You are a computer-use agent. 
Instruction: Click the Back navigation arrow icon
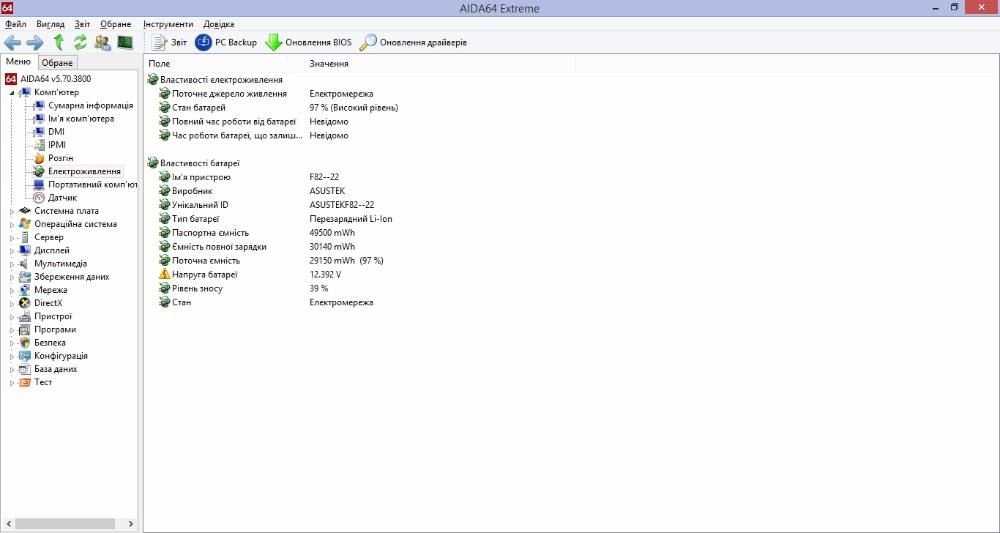[13, 43]
